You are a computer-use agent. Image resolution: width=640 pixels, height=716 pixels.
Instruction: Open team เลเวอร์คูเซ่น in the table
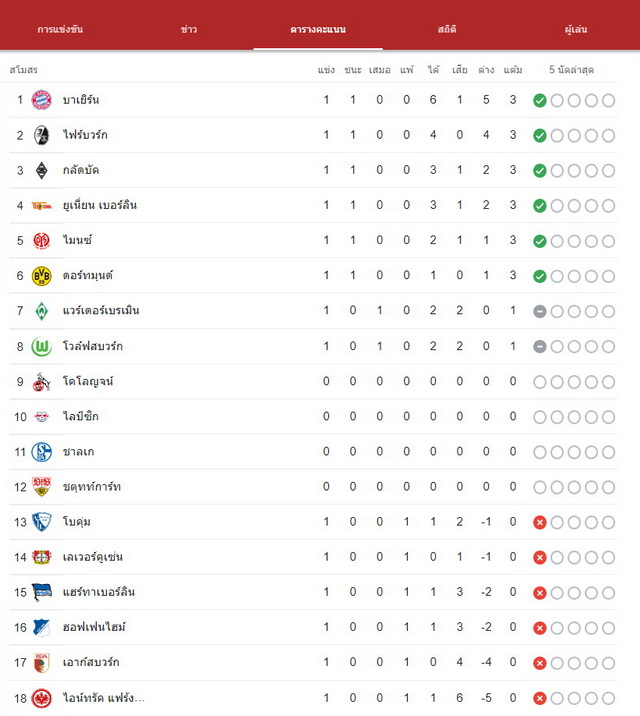click(x=93, y=557)
